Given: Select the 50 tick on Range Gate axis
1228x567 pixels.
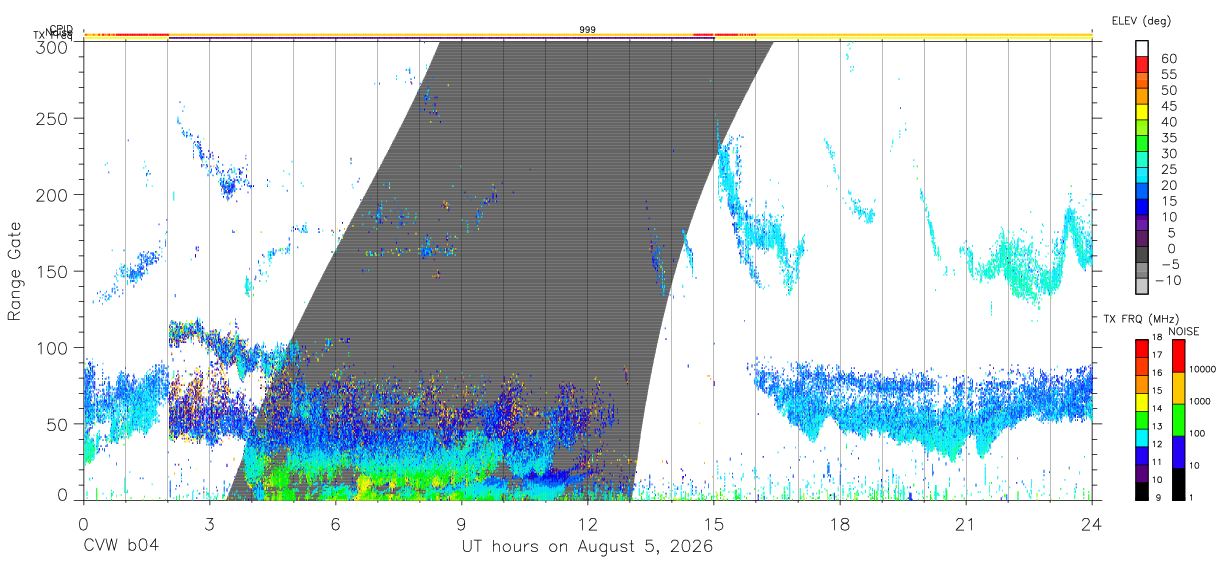Looking at the screenshot, I should pyautogui.click(x=56, y=424).
